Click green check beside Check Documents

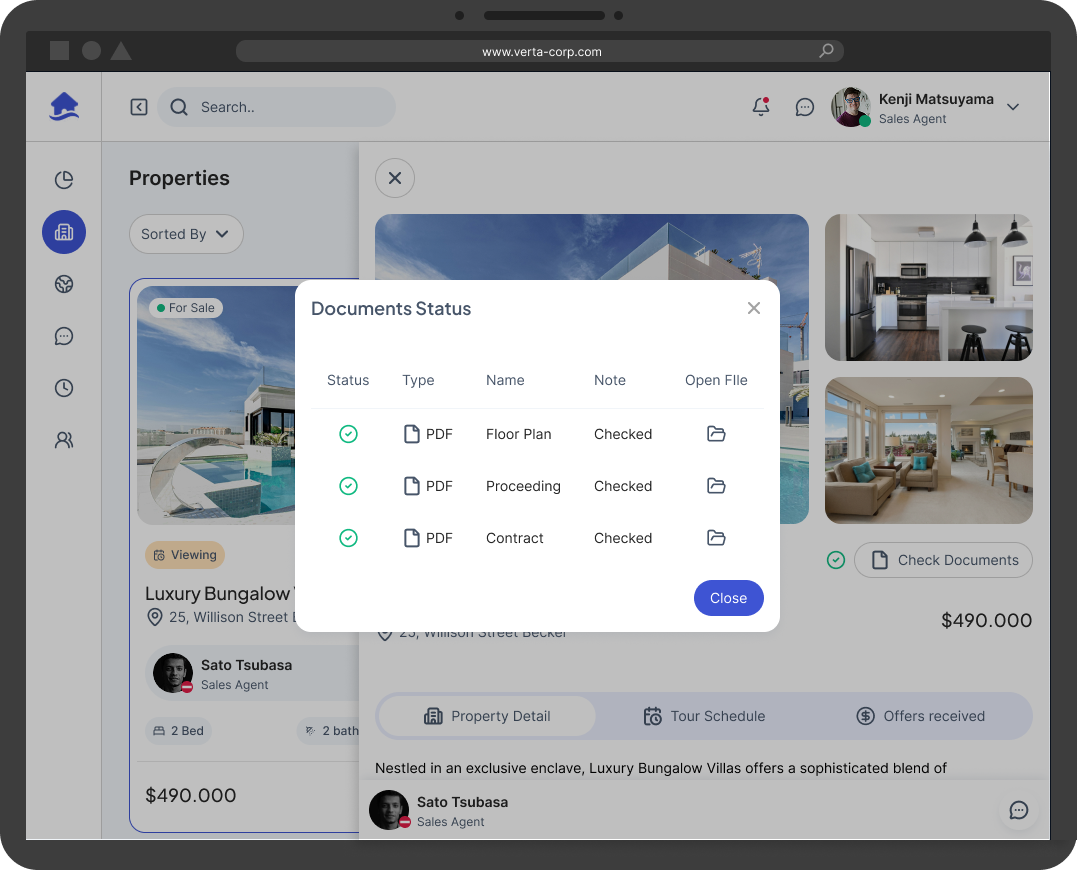(x=835, y=560)
